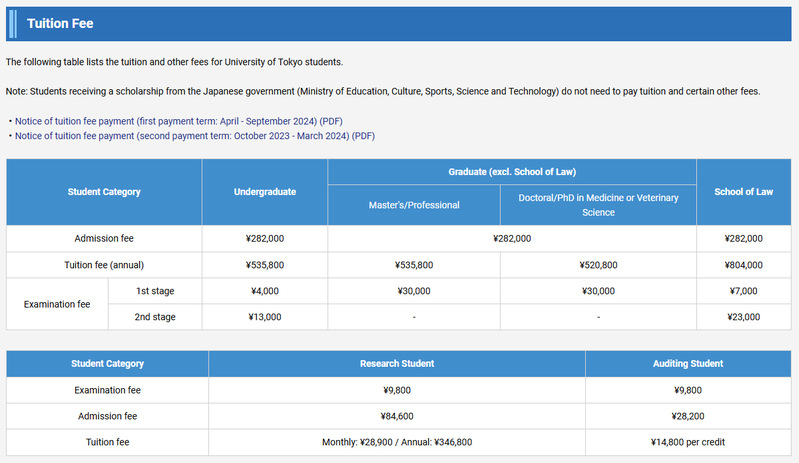
Task: Click the note about Japanese government scholarship
Action: coord(383,92)
